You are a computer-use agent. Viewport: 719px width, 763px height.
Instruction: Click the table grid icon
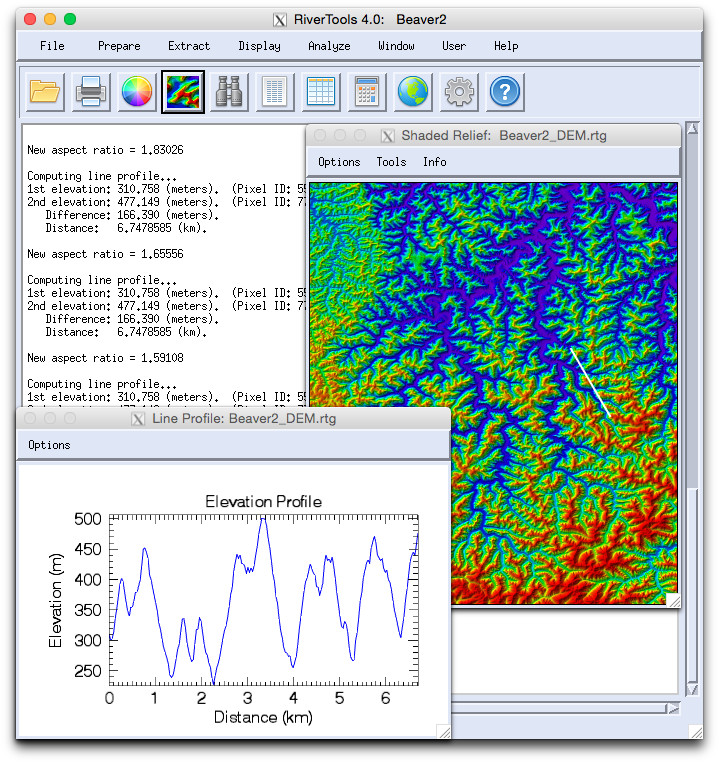click(321, 93)
